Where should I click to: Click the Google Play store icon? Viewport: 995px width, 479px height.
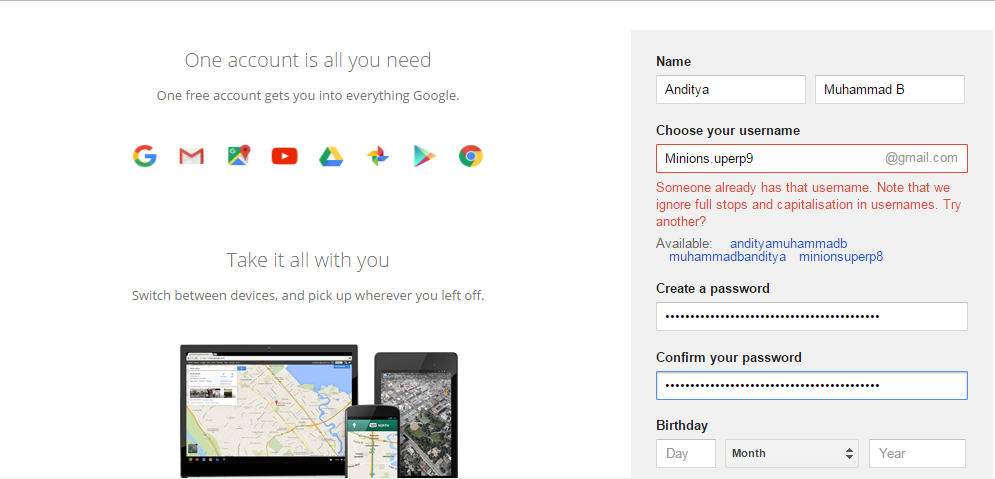[425, 156]
